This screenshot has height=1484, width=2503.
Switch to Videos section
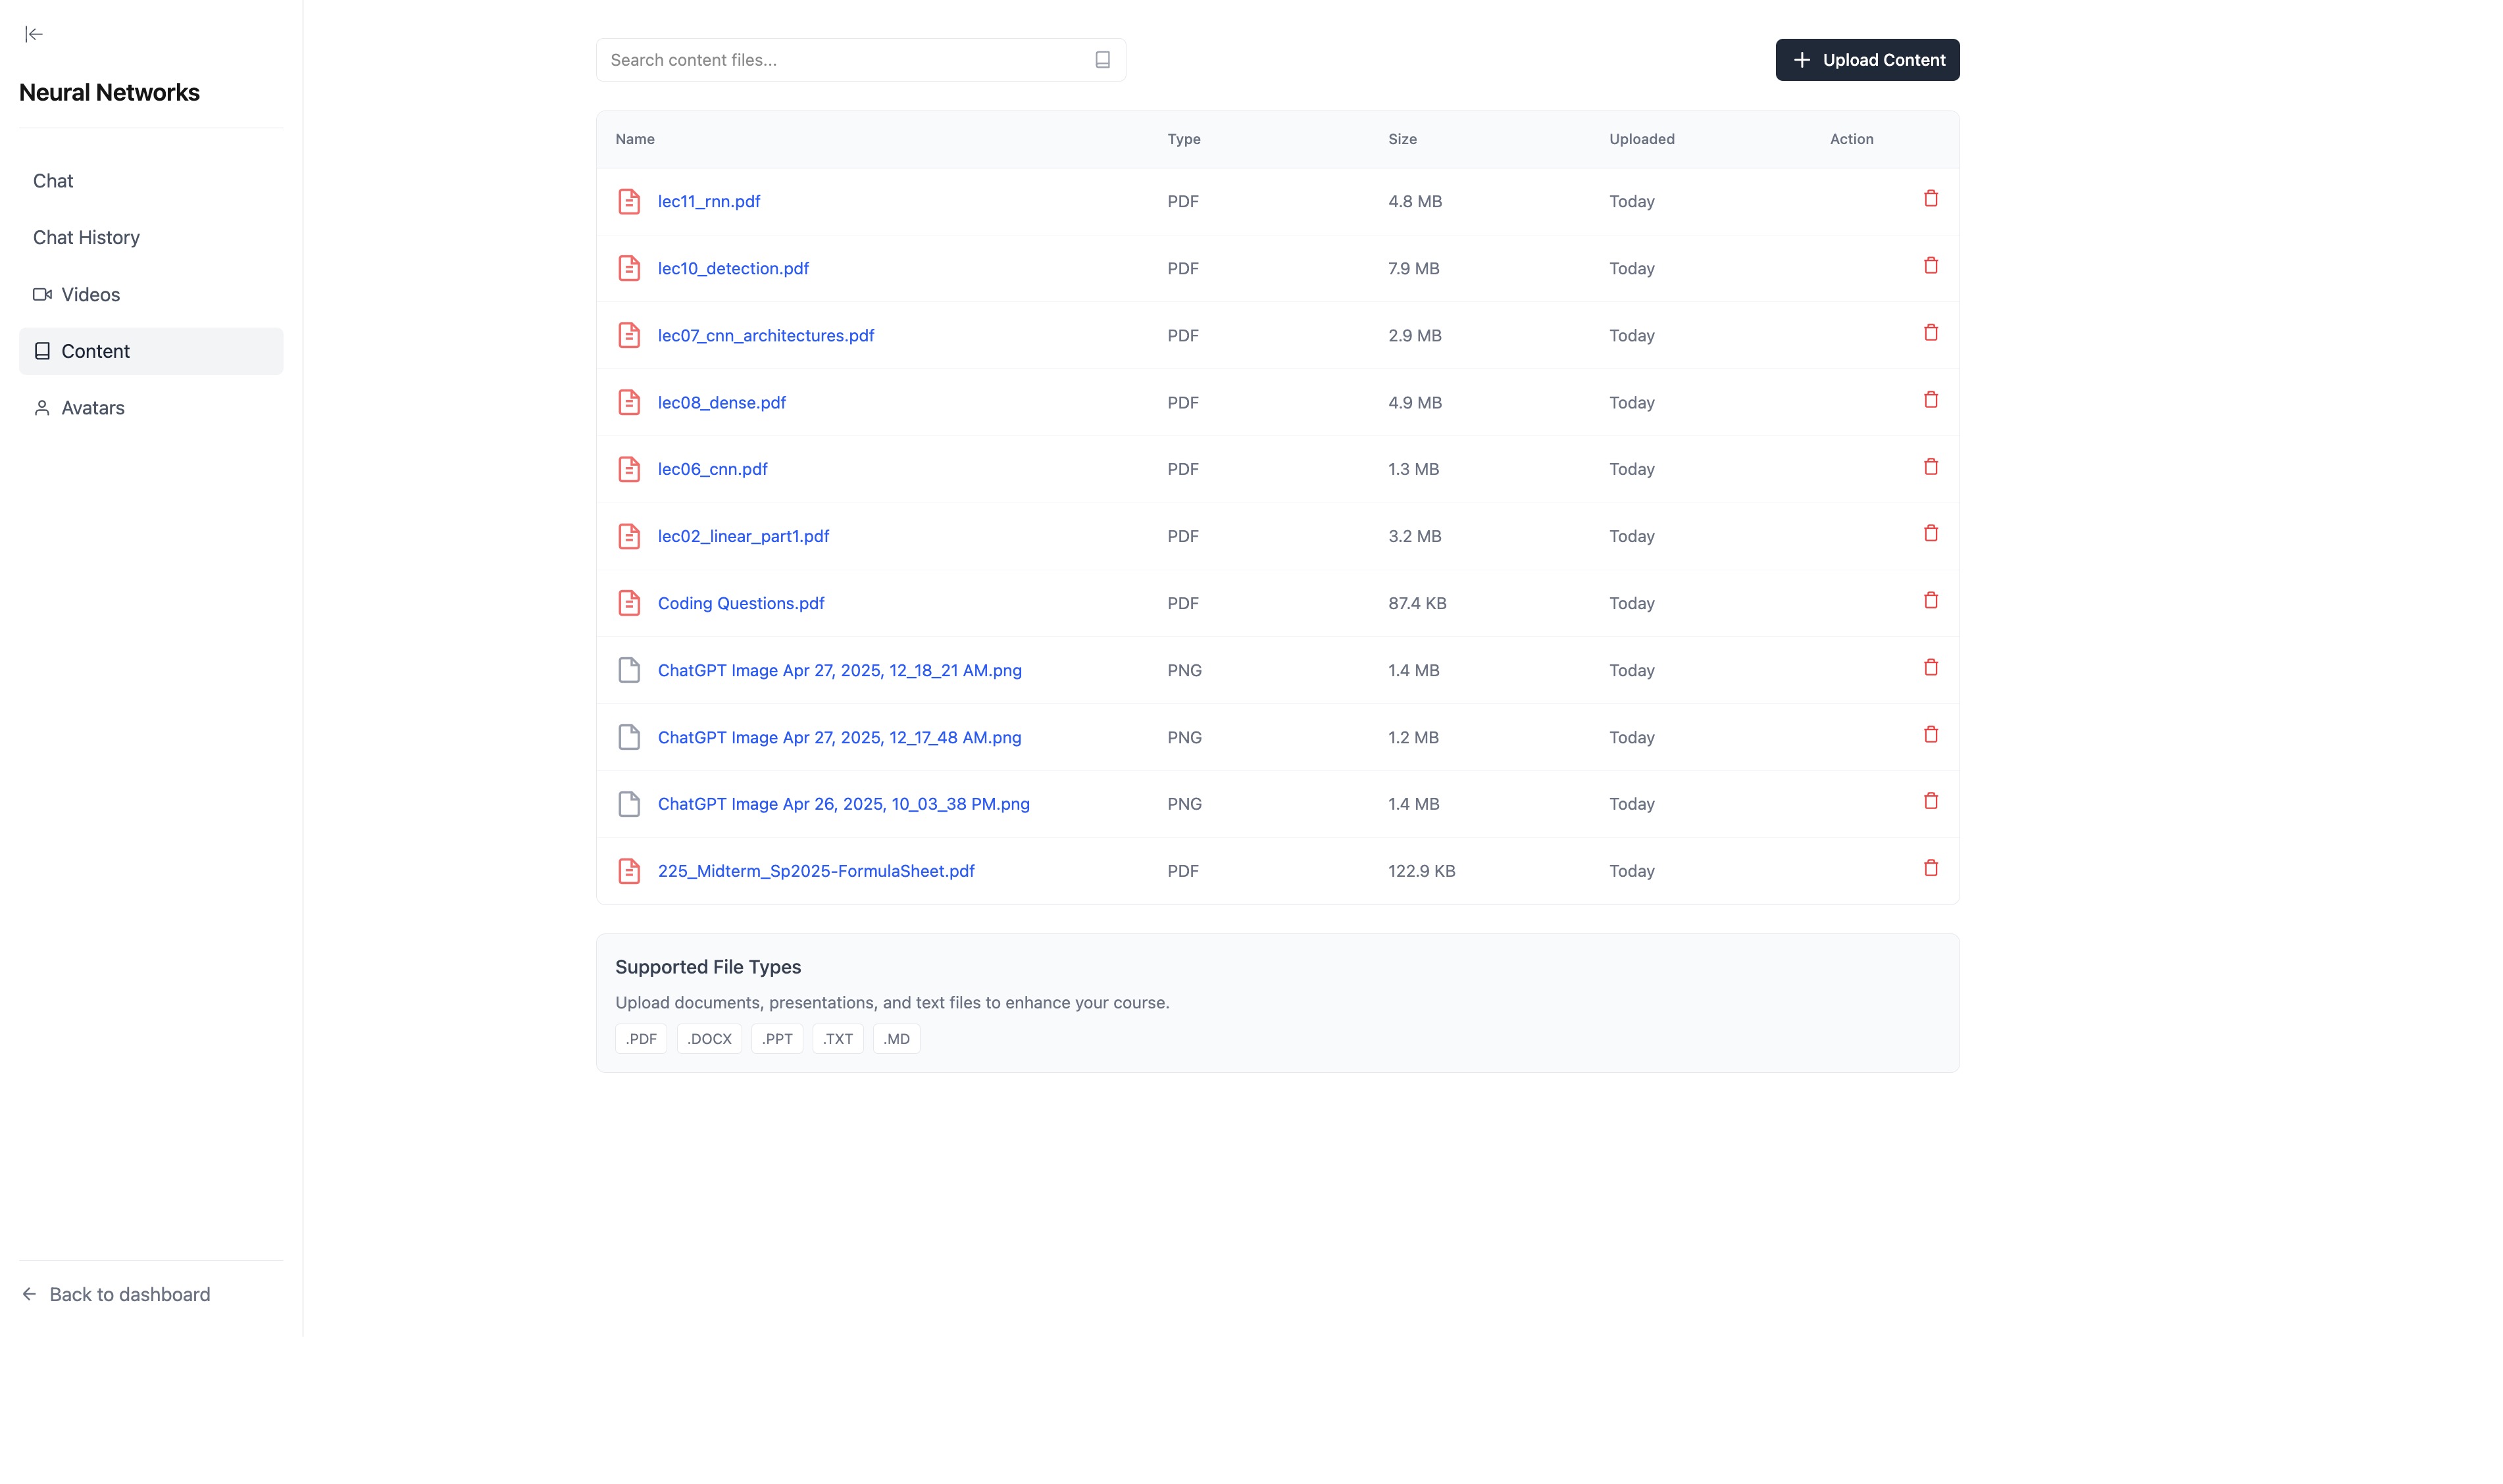tap(90, 295)
